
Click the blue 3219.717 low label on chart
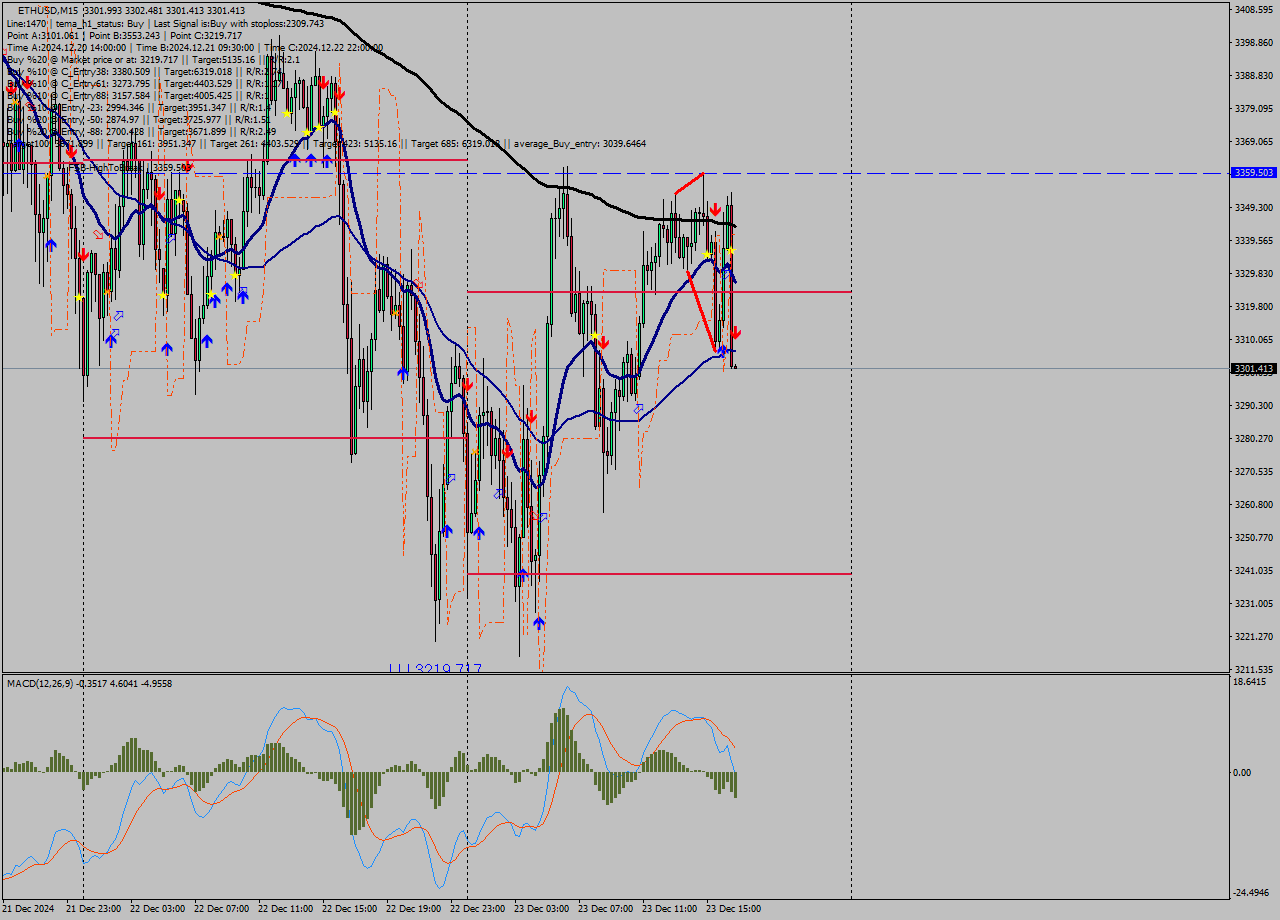point(435,667)
